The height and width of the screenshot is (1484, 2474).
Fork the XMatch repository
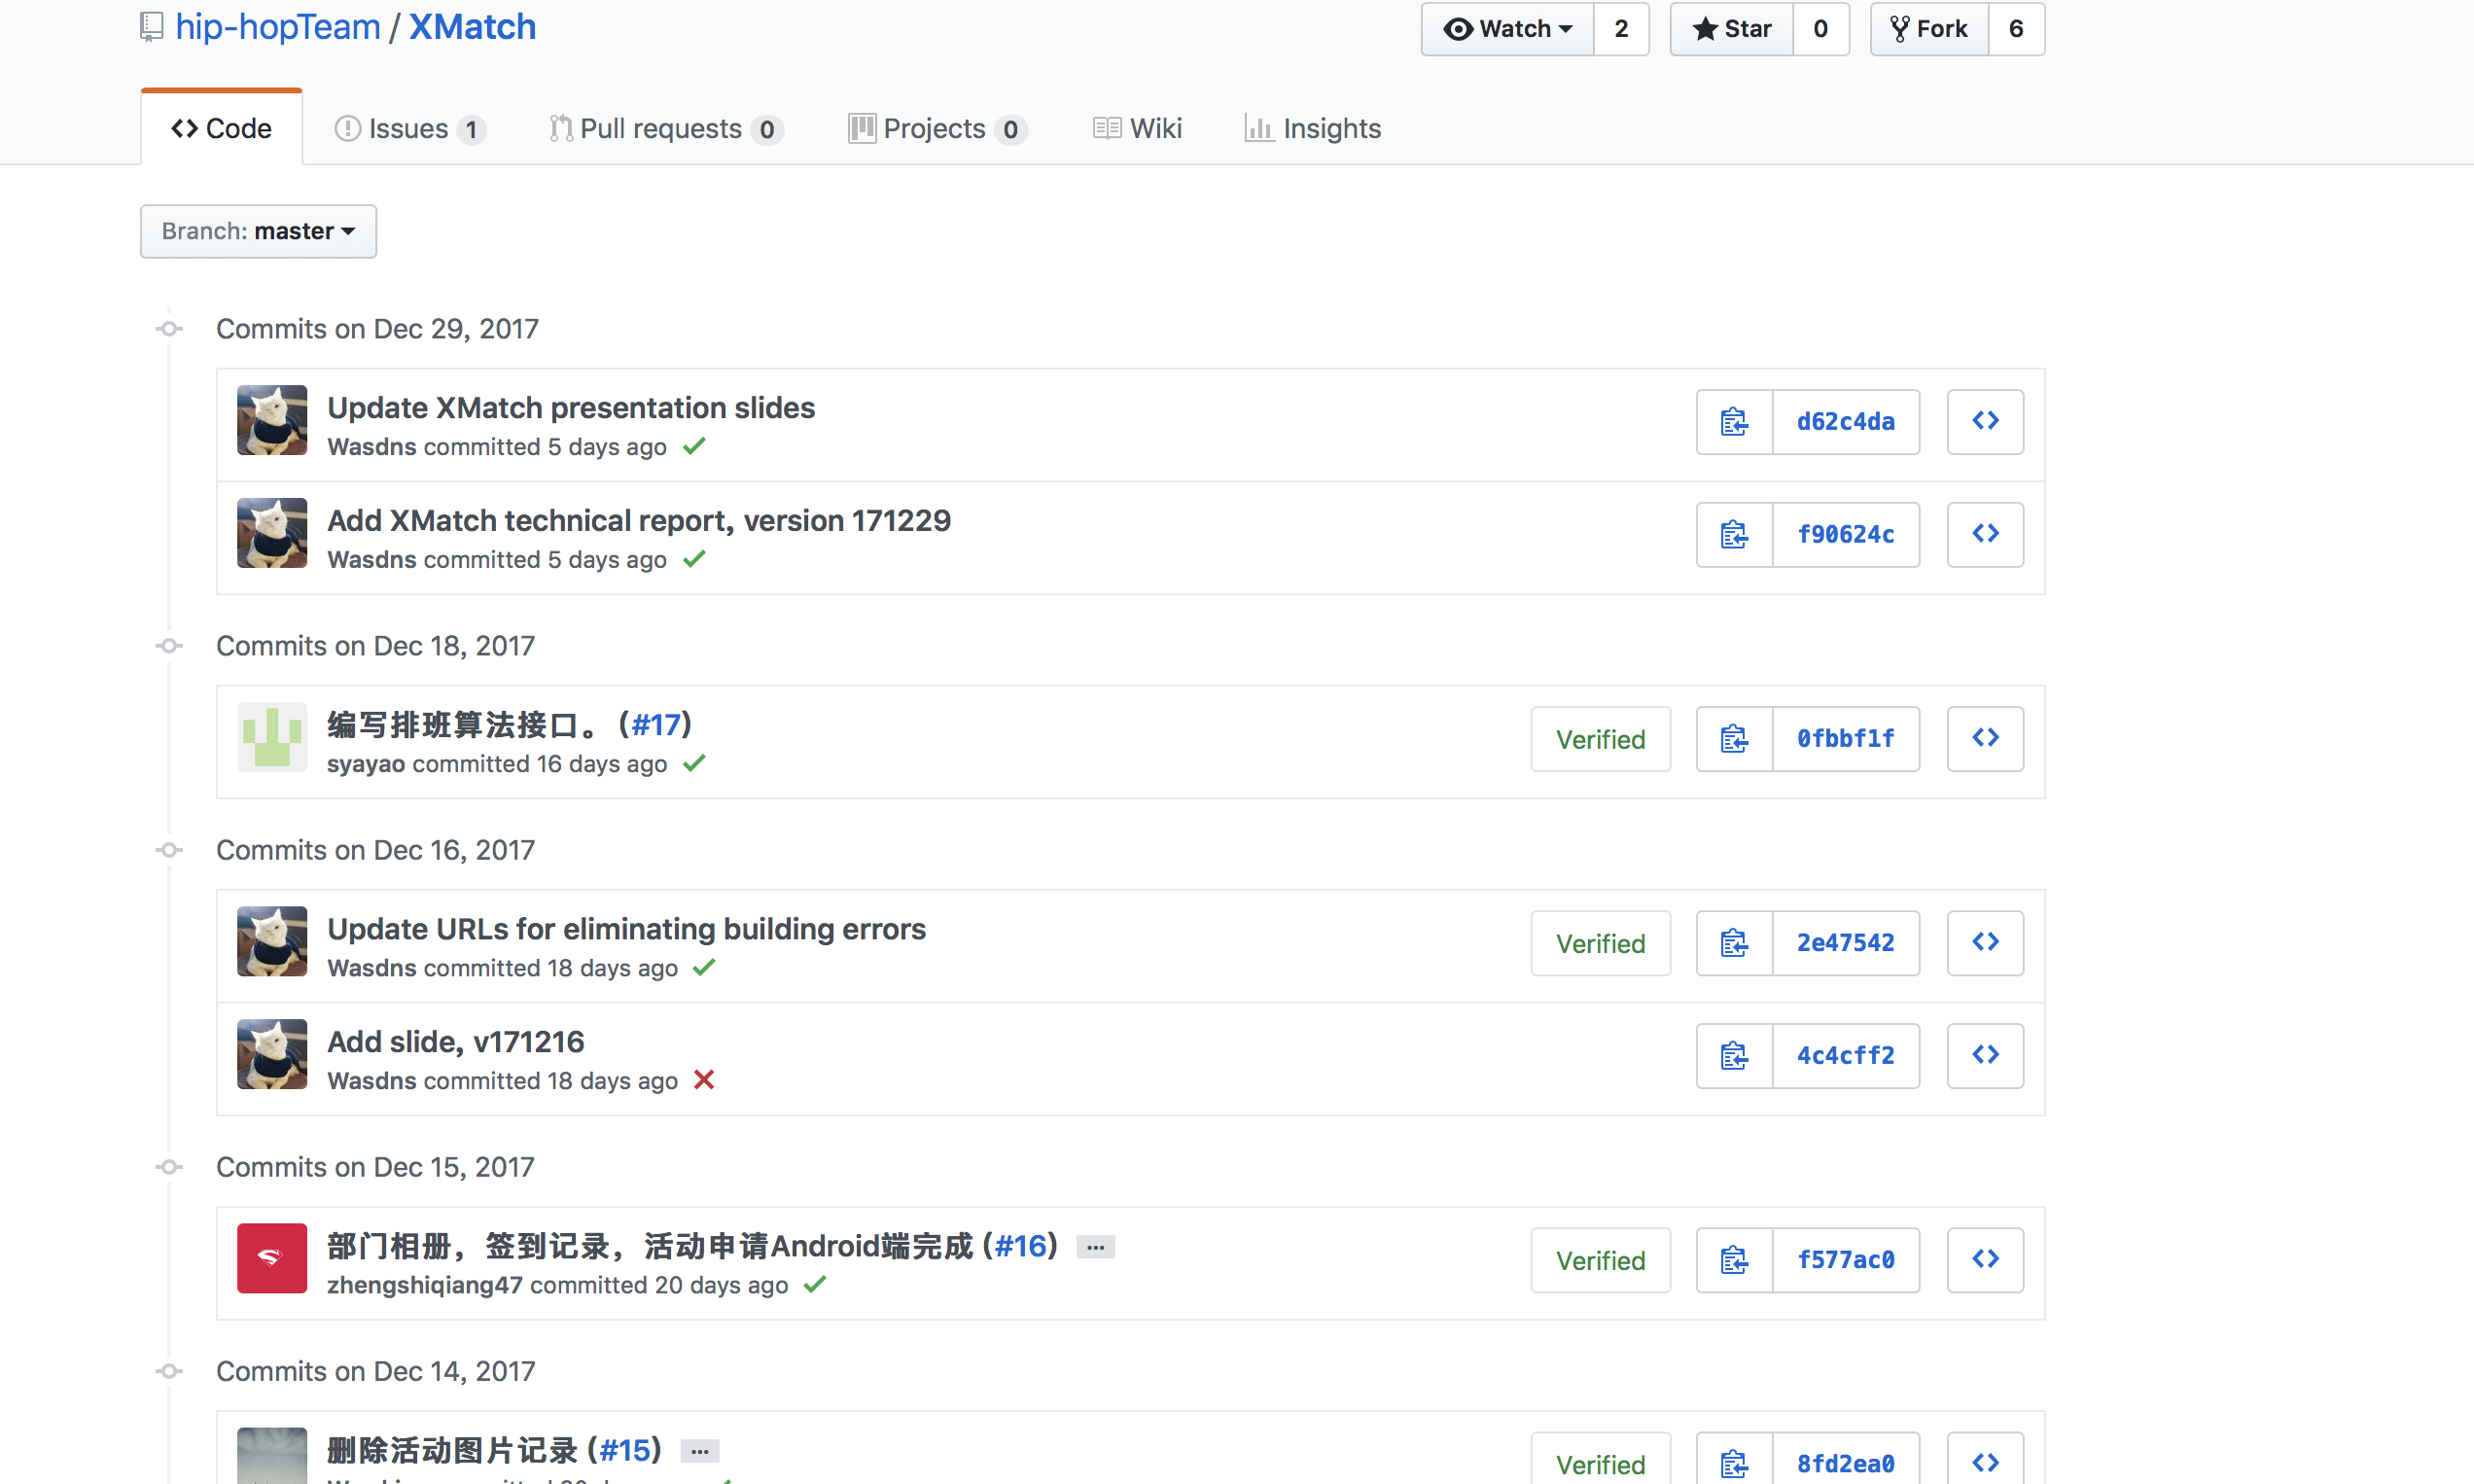point(1930,29)
